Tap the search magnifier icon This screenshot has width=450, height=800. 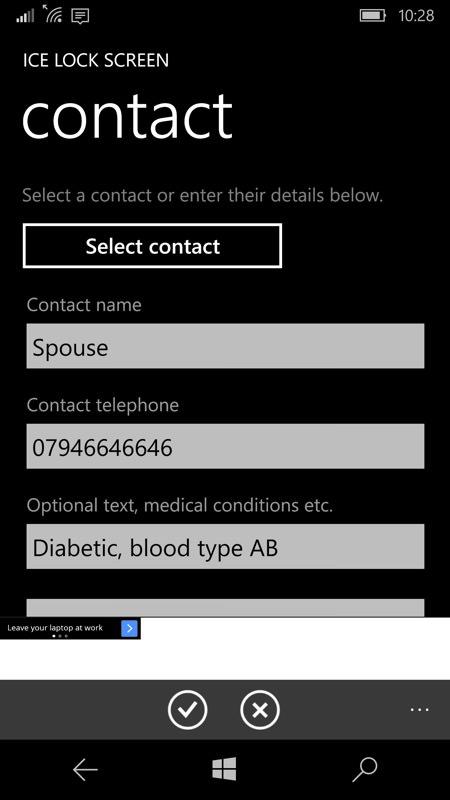(365, 770)
